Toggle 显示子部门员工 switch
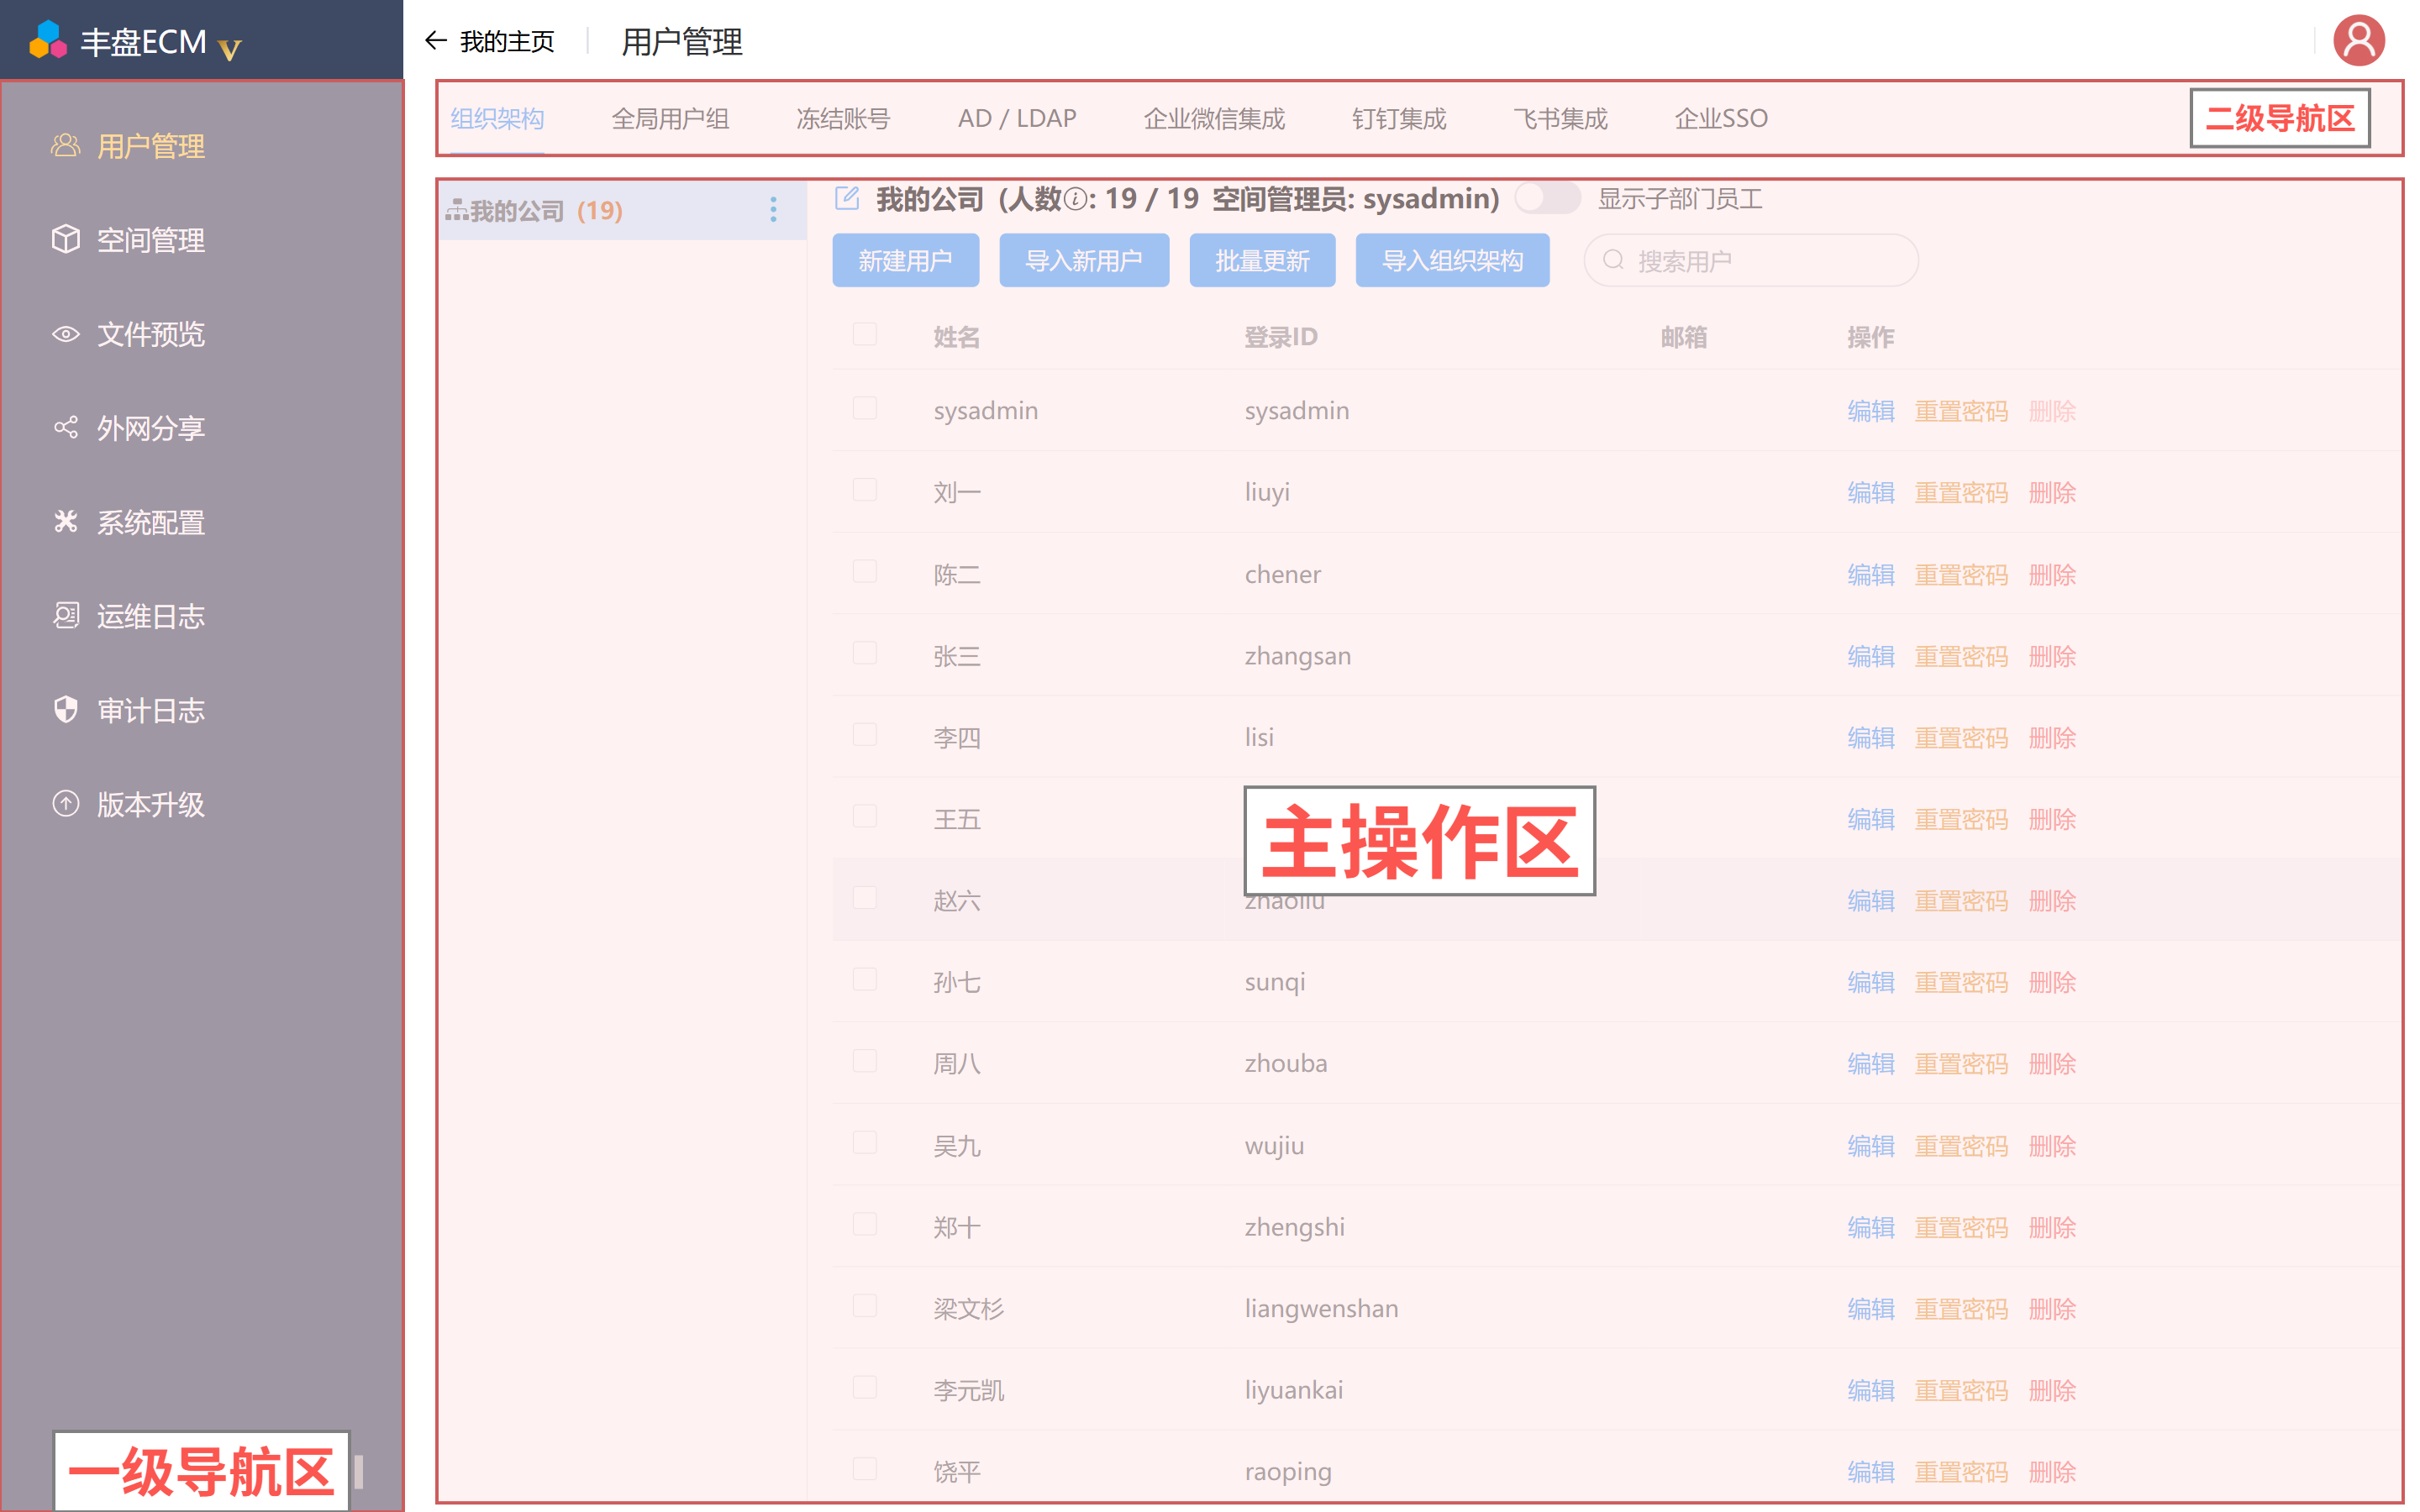 pos(1546,198)
